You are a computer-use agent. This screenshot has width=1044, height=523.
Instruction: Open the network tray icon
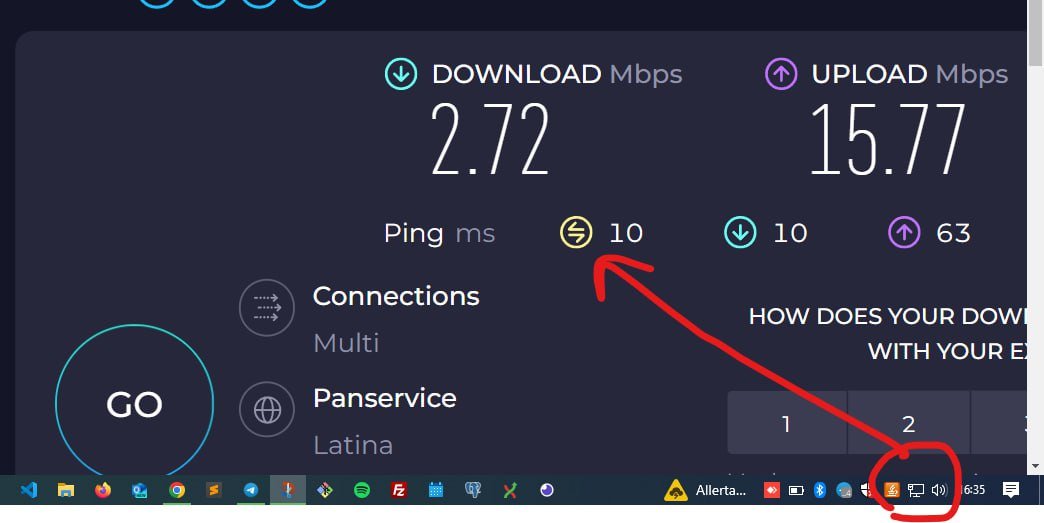(915, 490)
